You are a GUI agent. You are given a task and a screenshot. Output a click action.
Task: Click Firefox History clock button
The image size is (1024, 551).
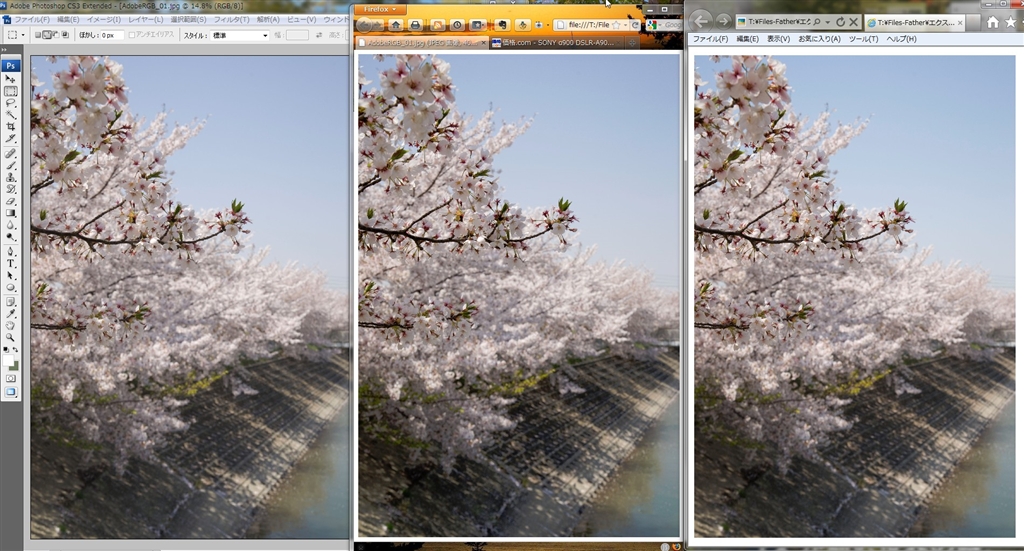(x=457, y=25)
